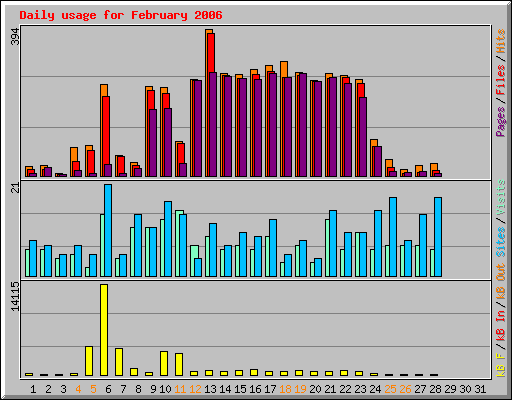
Task: Click the green "Visits" legend label
Action: [x=500, y=198]
